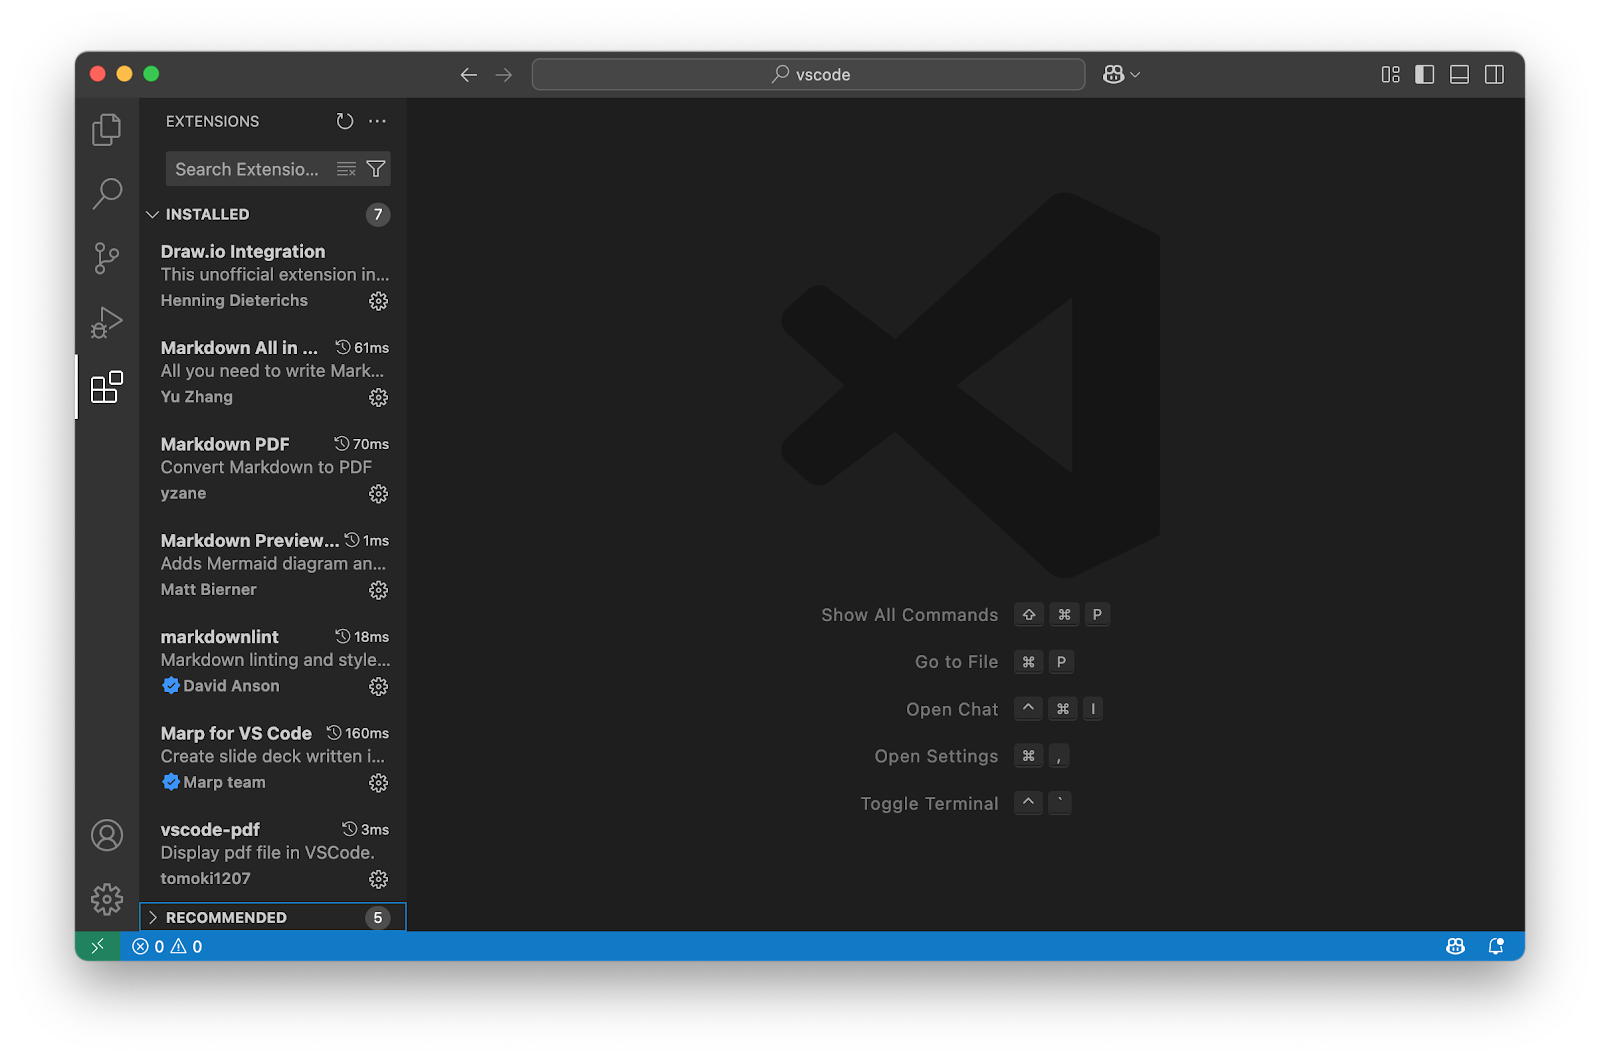Open the gear for Markdown Preview Mermaid
The height and width of the screenshot is (1060, 1600).
[x=378, y=590]
